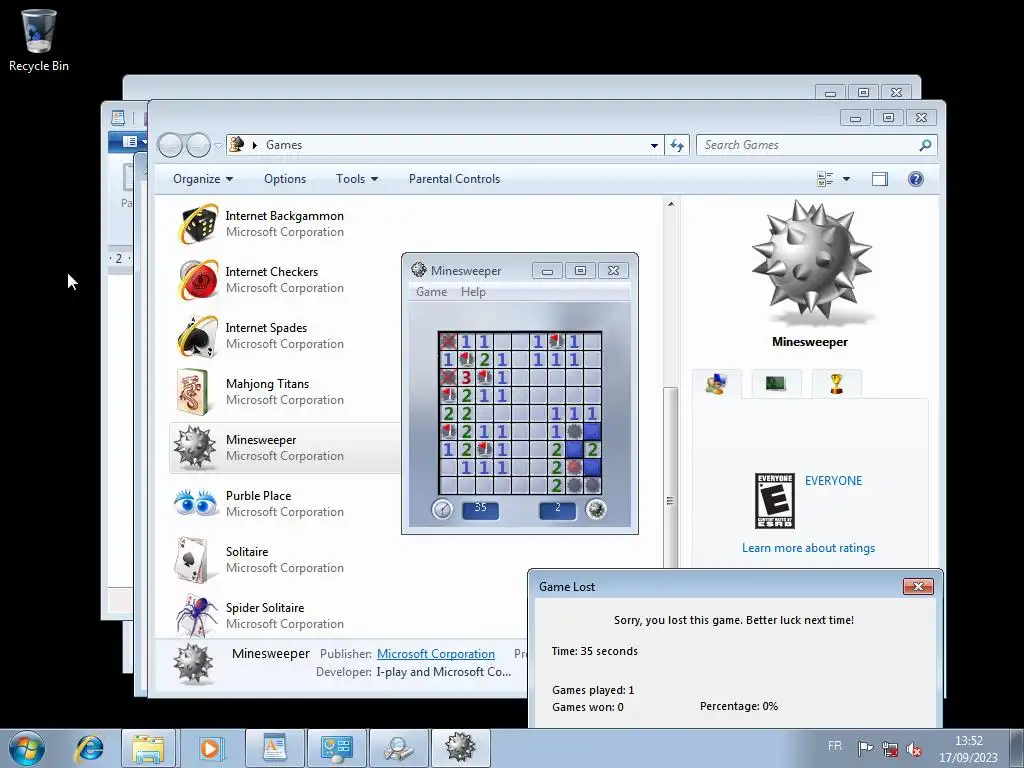Click the mine counter icon in Minesweeper
Screen dimensions: 1024x768
pos(596,509)
